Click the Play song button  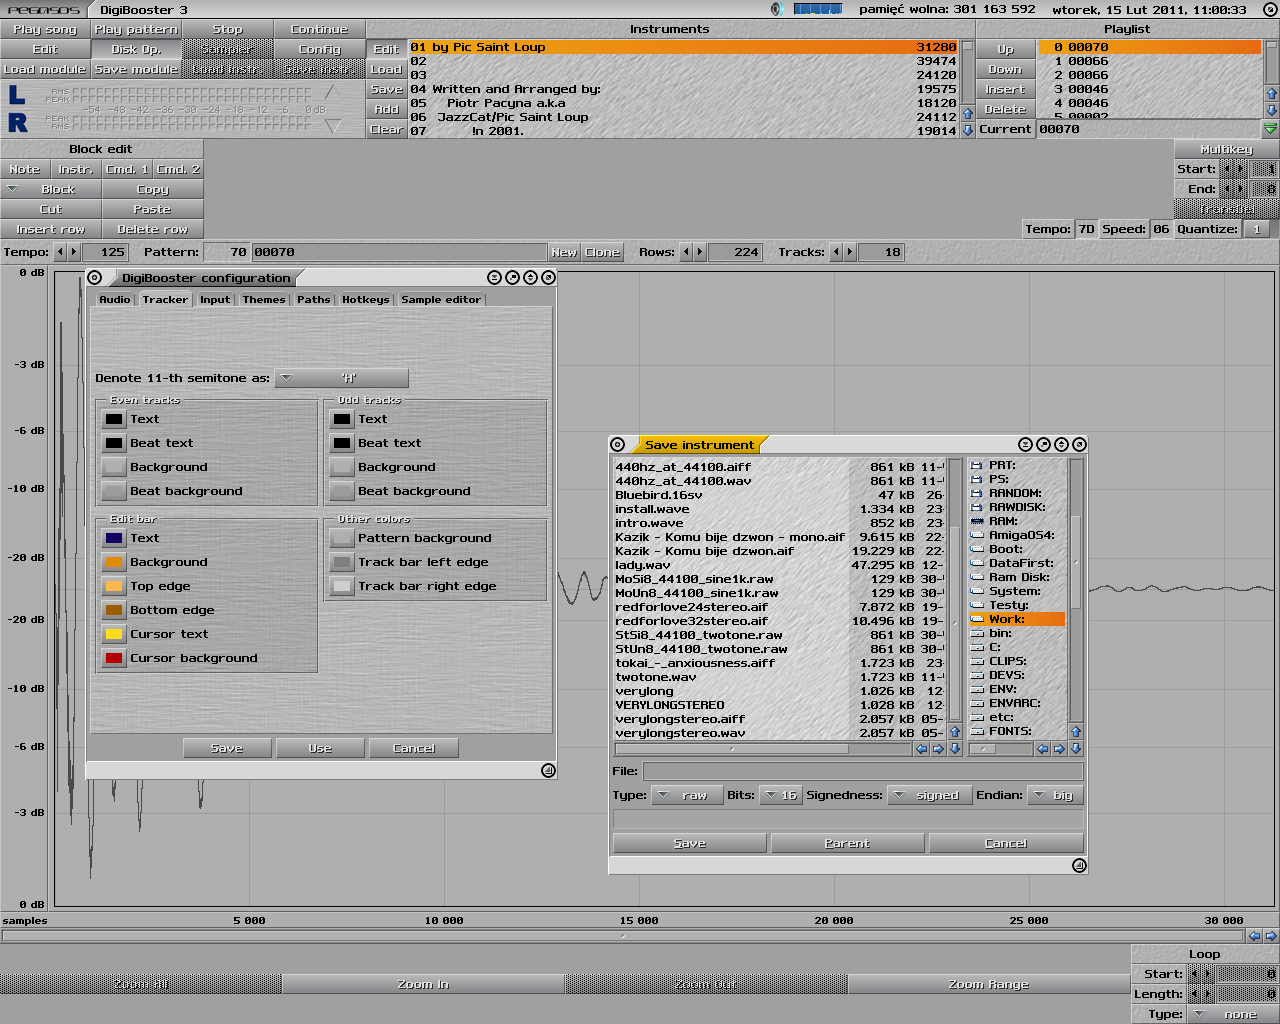[x=45, y=29]
